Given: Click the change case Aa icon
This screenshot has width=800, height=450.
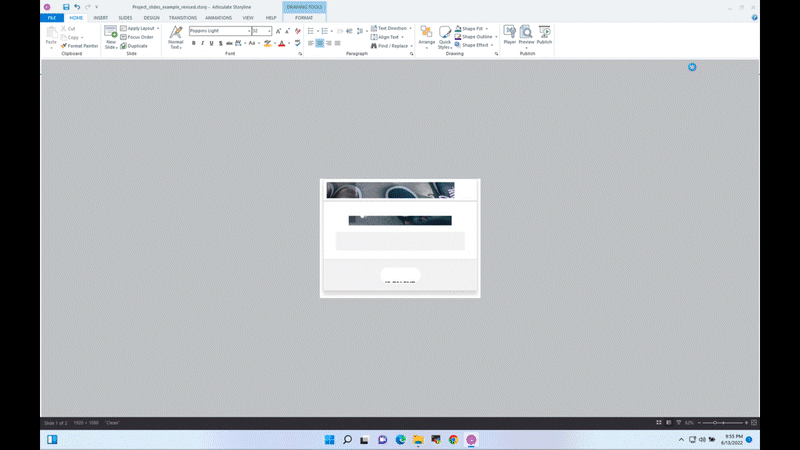Looking at the screenshot, I should point(253,43).
